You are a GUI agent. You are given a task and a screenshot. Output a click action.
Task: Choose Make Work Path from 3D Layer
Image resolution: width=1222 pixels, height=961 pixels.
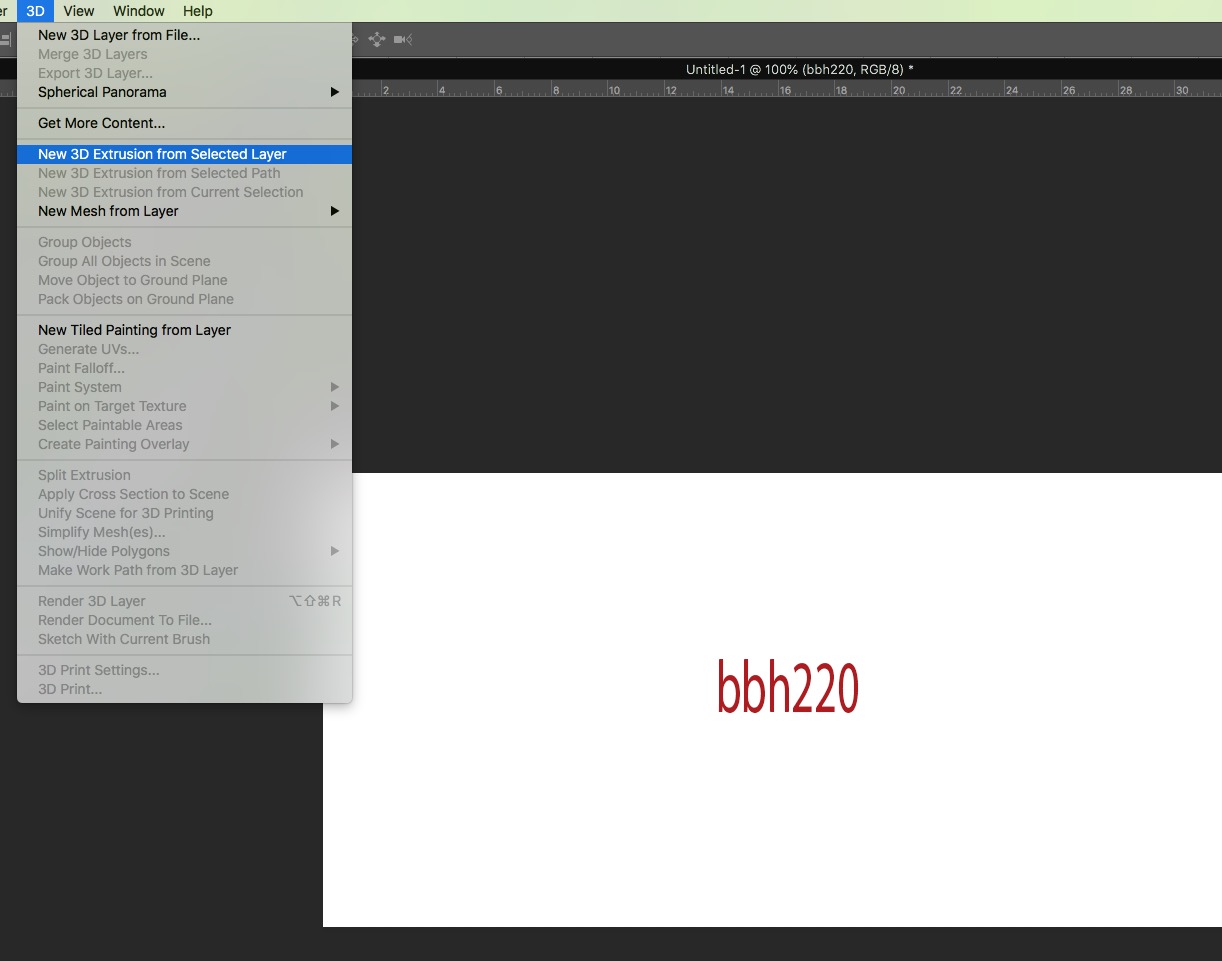coord(184,570)
